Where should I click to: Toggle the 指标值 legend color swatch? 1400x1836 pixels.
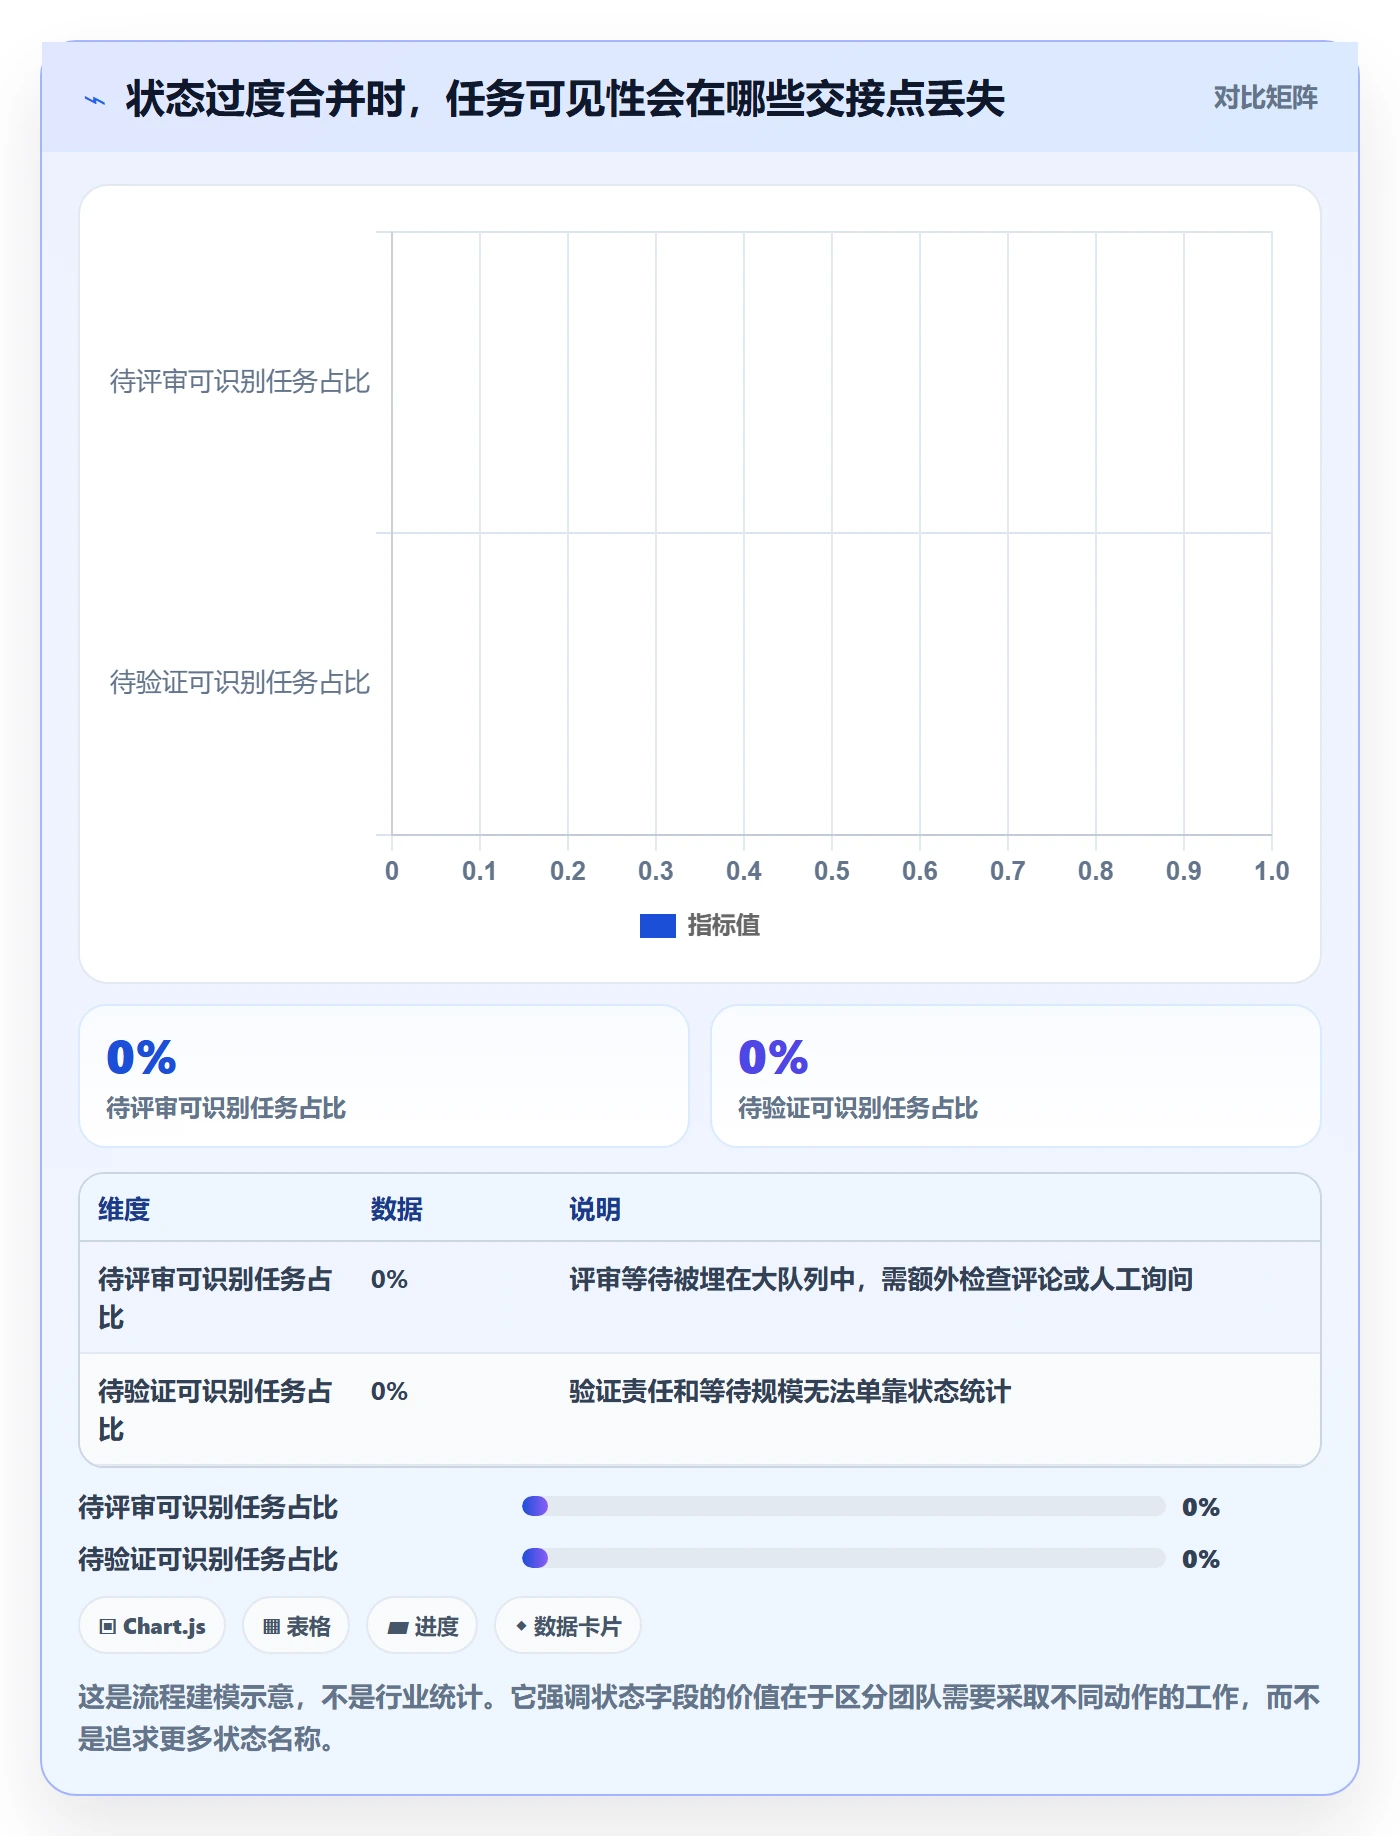pyautogui.click(x=657, y=926)
